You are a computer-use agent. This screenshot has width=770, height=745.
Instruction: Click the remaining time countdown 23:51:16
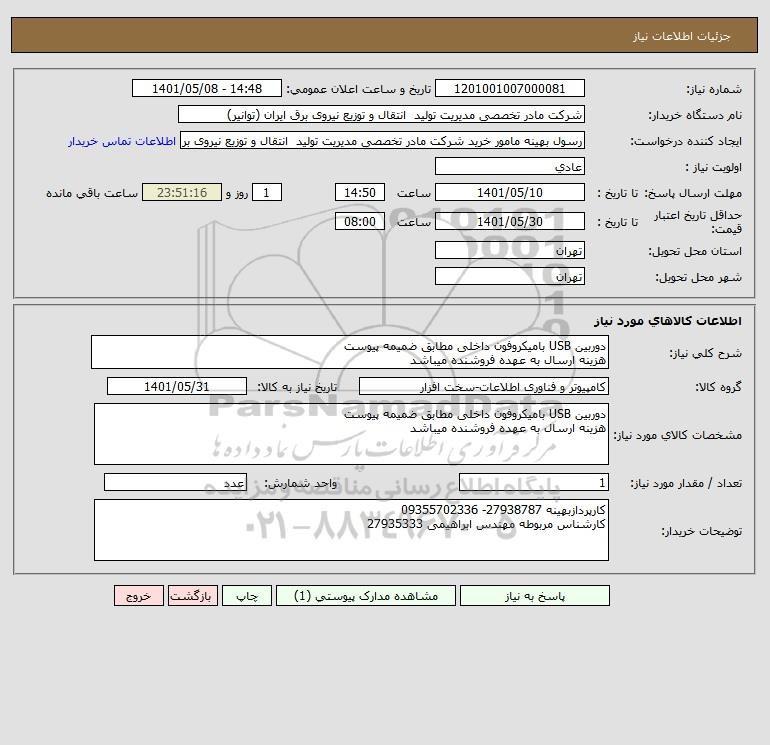tap(182, 193)
